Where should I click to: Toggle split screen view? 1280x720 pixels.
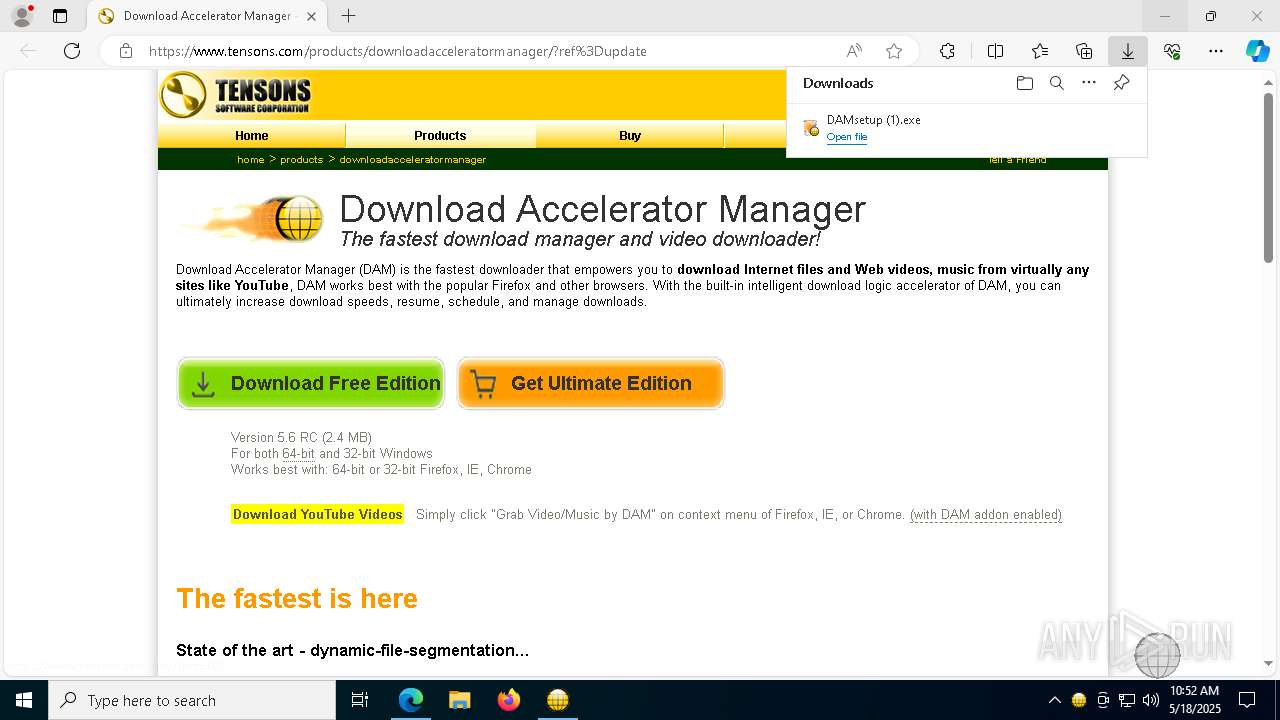coord(995,51)
